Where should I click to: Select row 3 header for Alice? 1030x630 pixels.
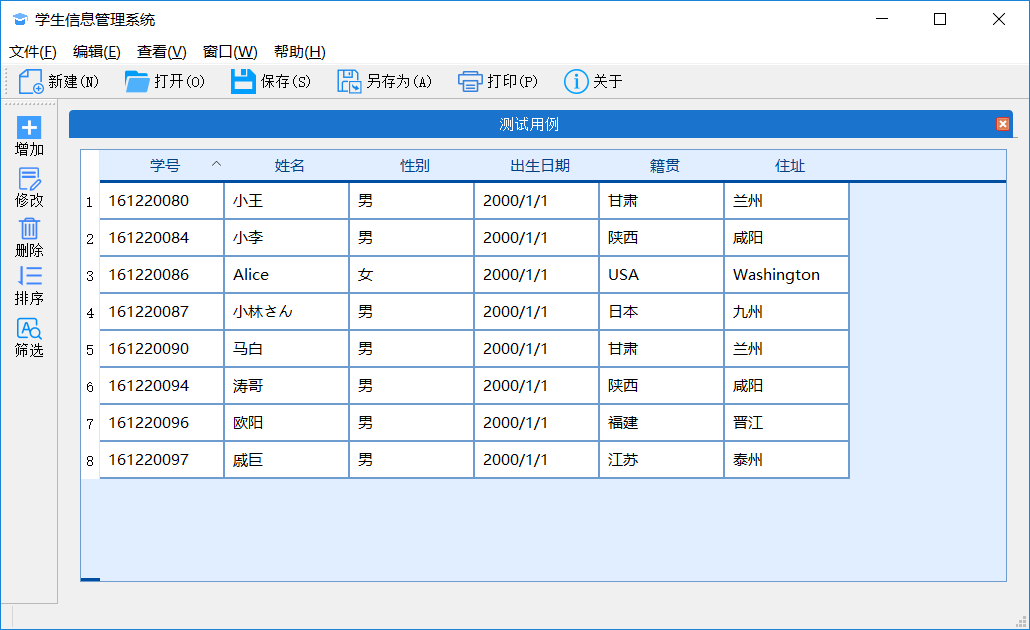point(90,276)
